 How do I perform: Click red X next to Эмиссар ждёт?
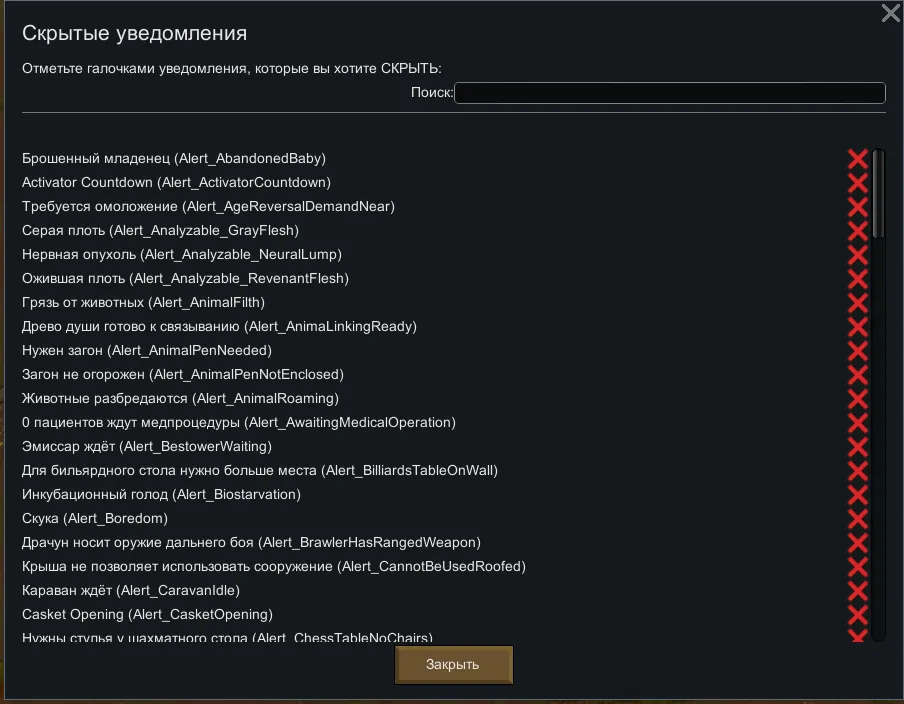858,447
